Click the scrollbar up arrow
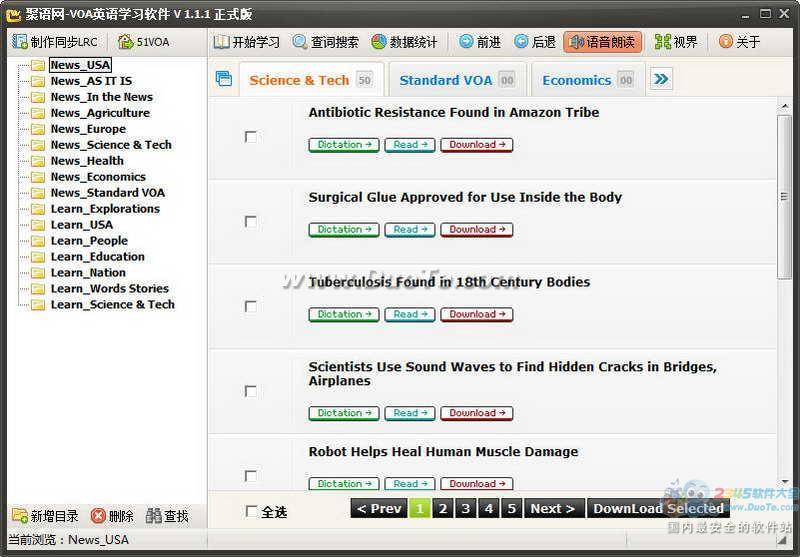The height and width of the screenshot is (557, 800). click(x=784, y=106)
